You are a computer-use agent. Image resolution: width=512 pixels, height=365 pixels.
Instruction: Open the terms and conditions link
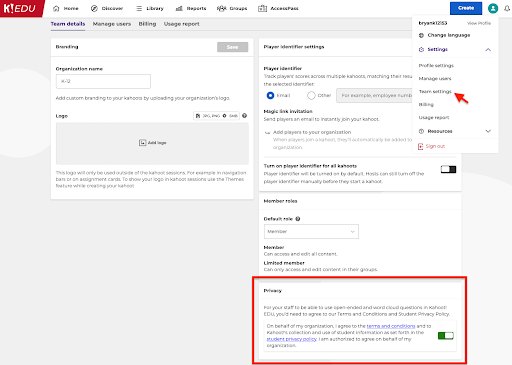pos(391,326)
